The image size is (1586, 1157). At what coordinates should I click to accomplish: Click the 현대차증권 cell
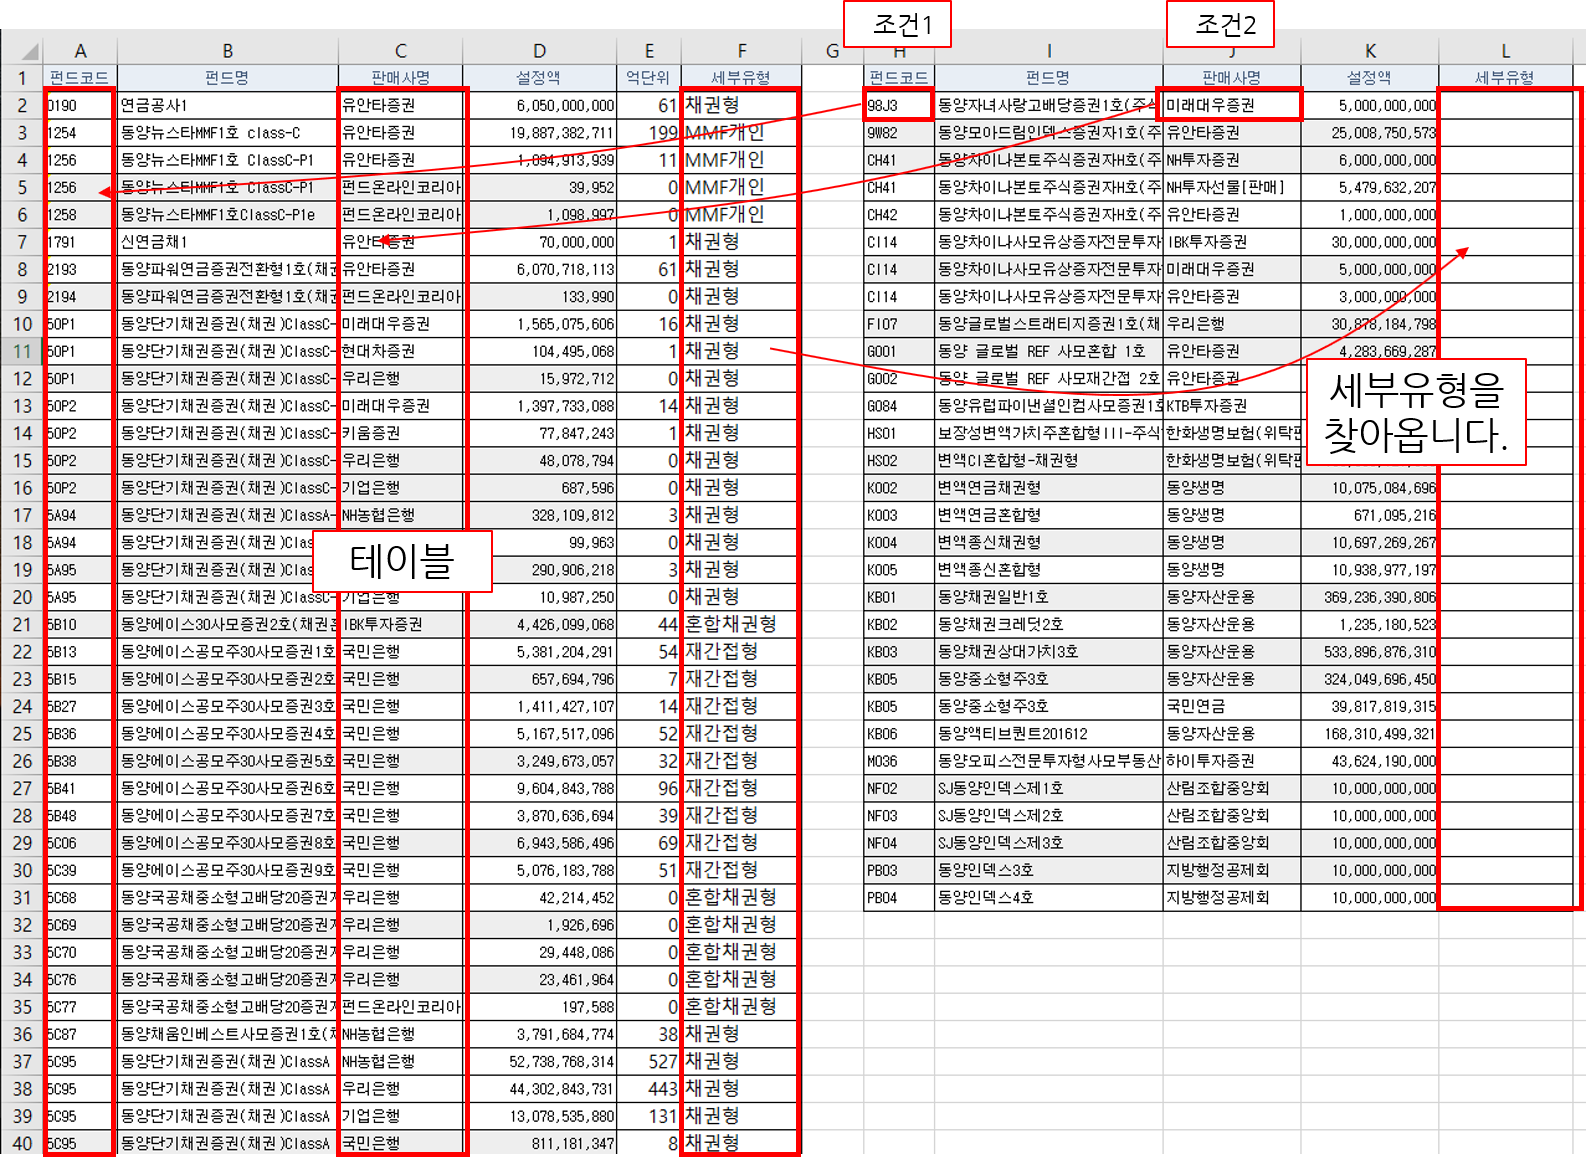pos(400,351)
